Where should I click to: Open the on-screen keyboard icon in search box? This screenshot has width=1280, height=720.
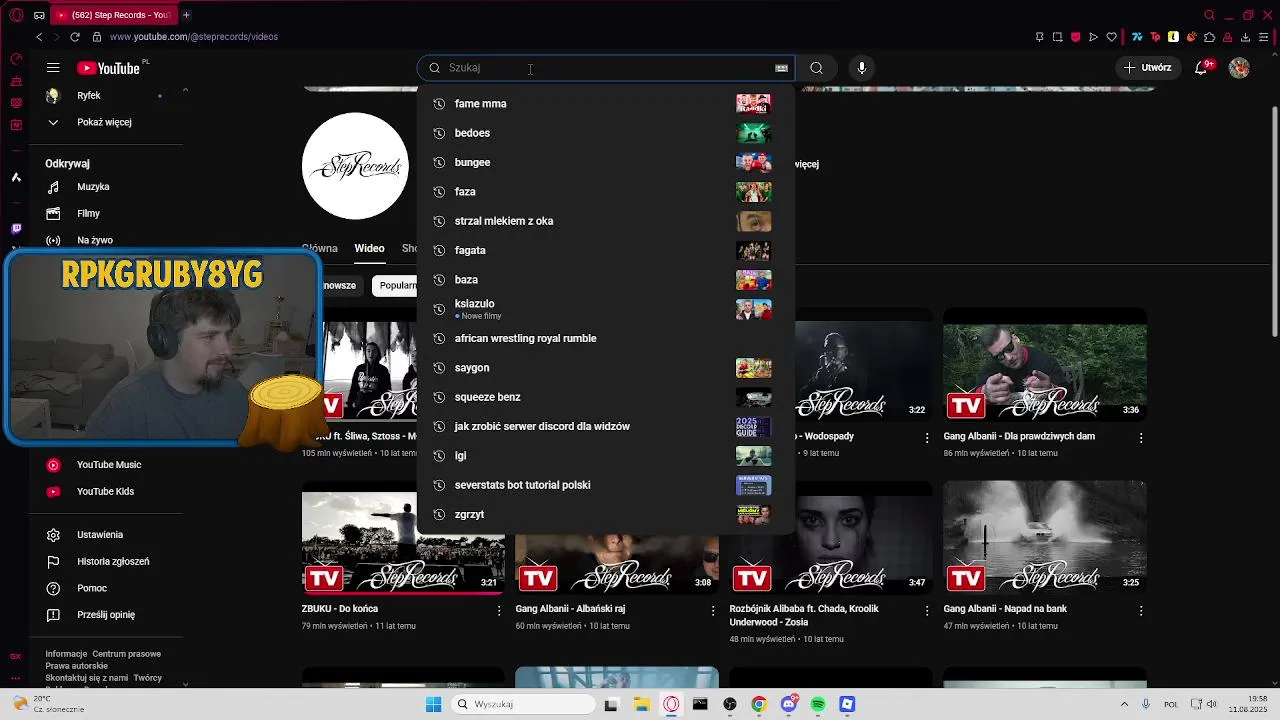click(x=781, y=68)
